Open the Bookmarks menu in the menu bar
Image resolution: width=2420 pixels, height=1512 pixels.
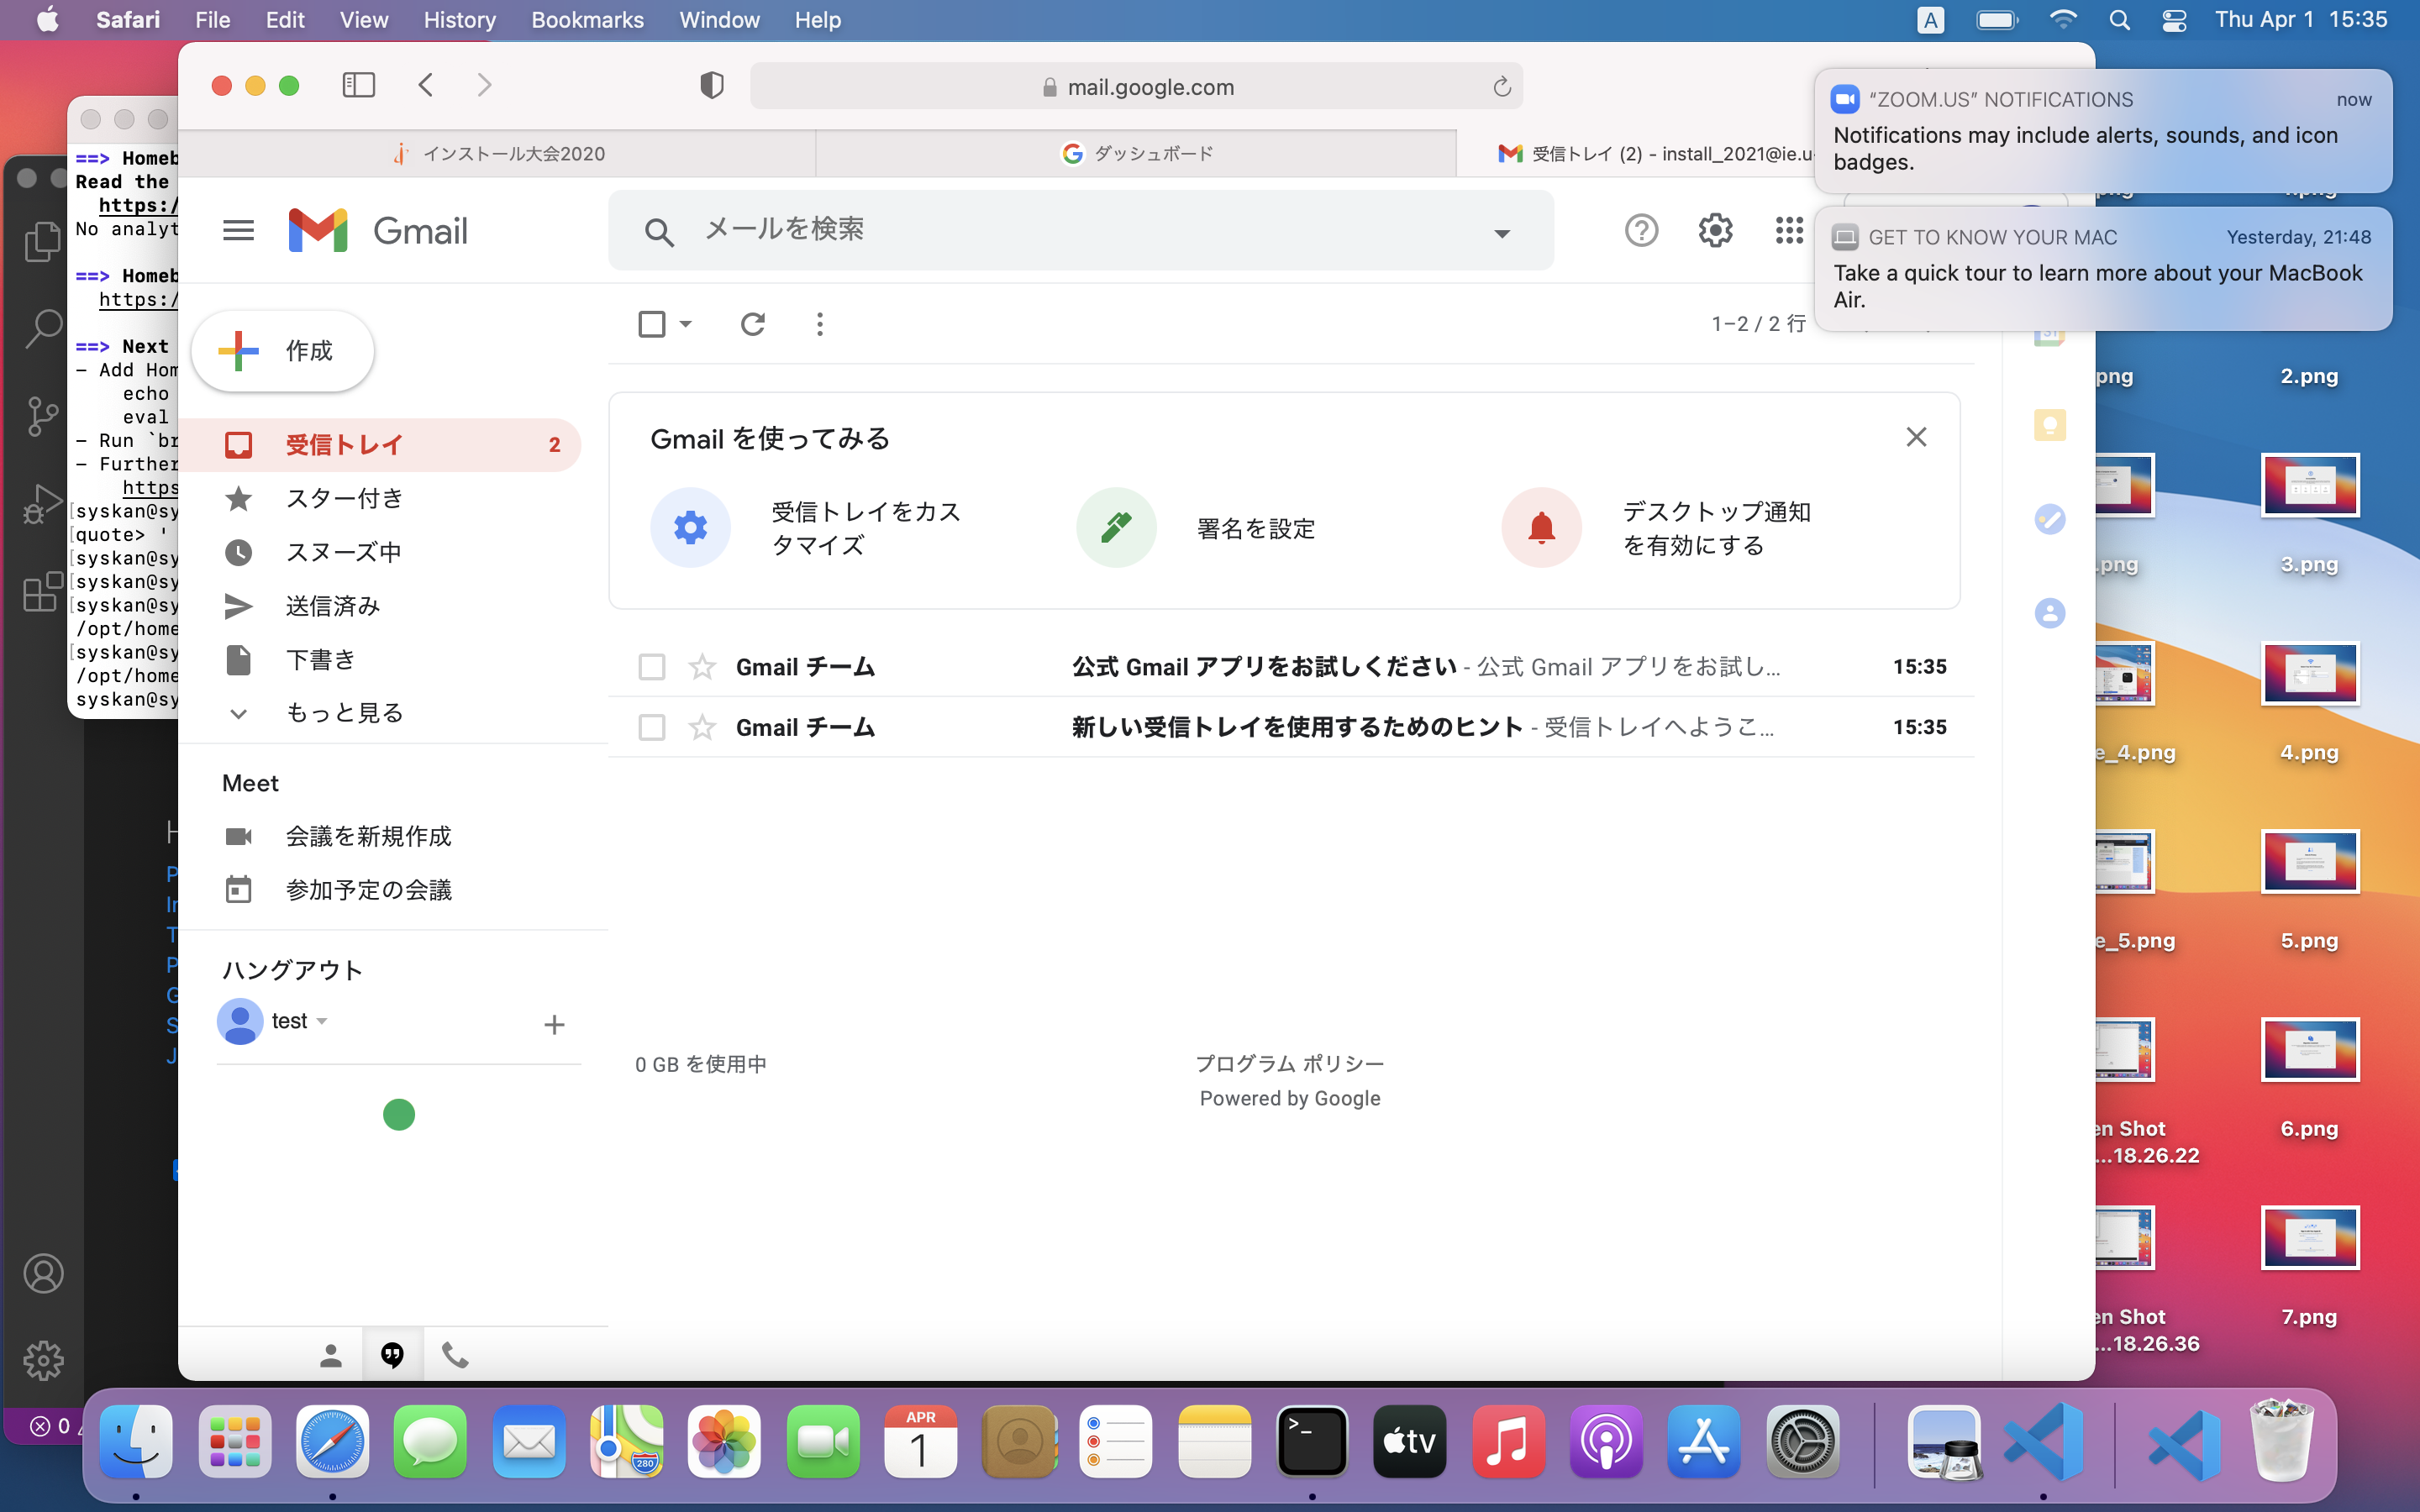587,20
